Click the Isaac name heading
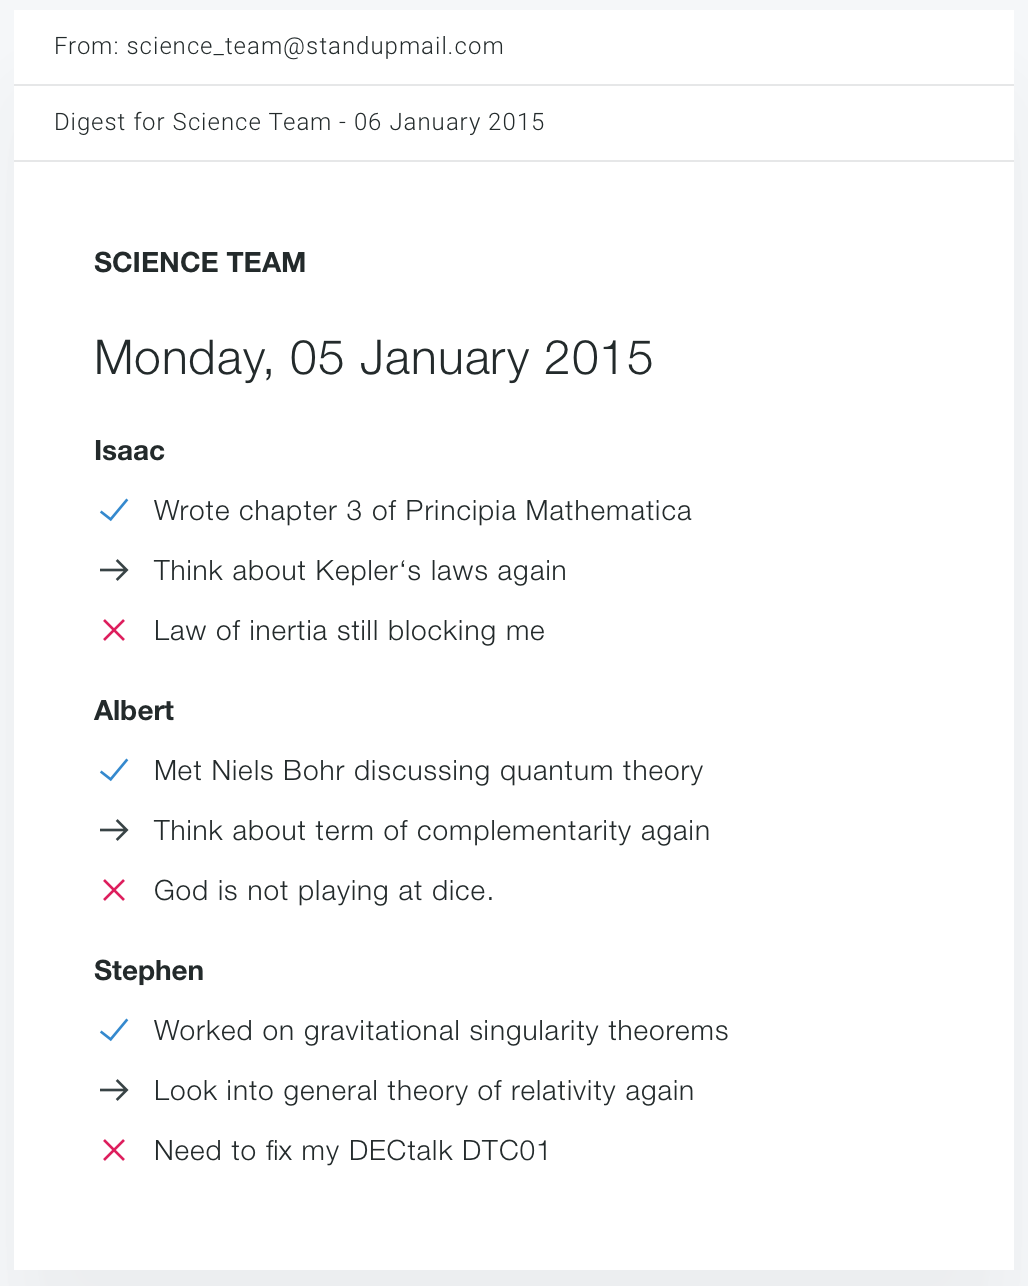 pos(129,451)
